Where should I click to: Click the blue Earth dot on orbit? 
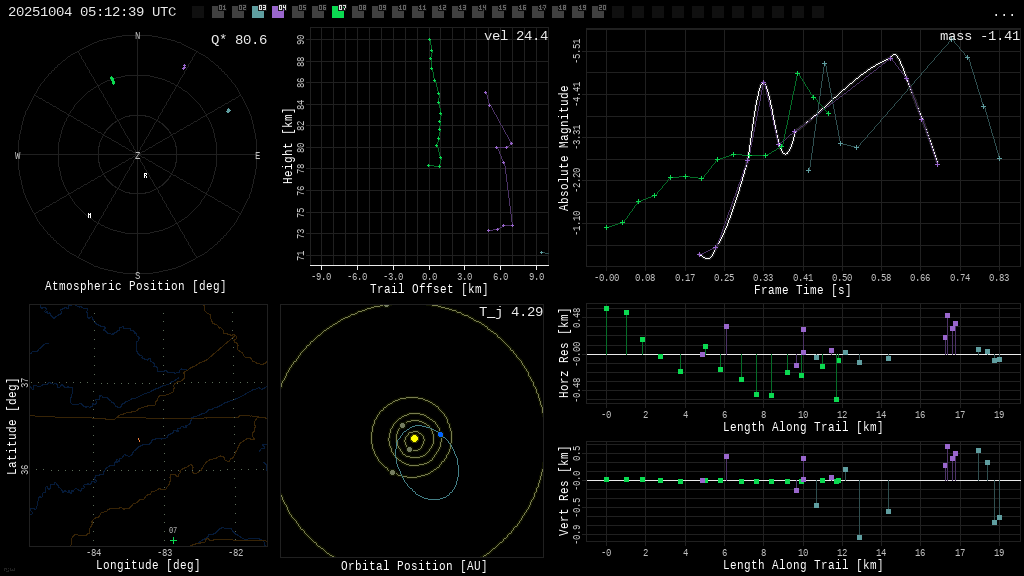pos(440,435)
